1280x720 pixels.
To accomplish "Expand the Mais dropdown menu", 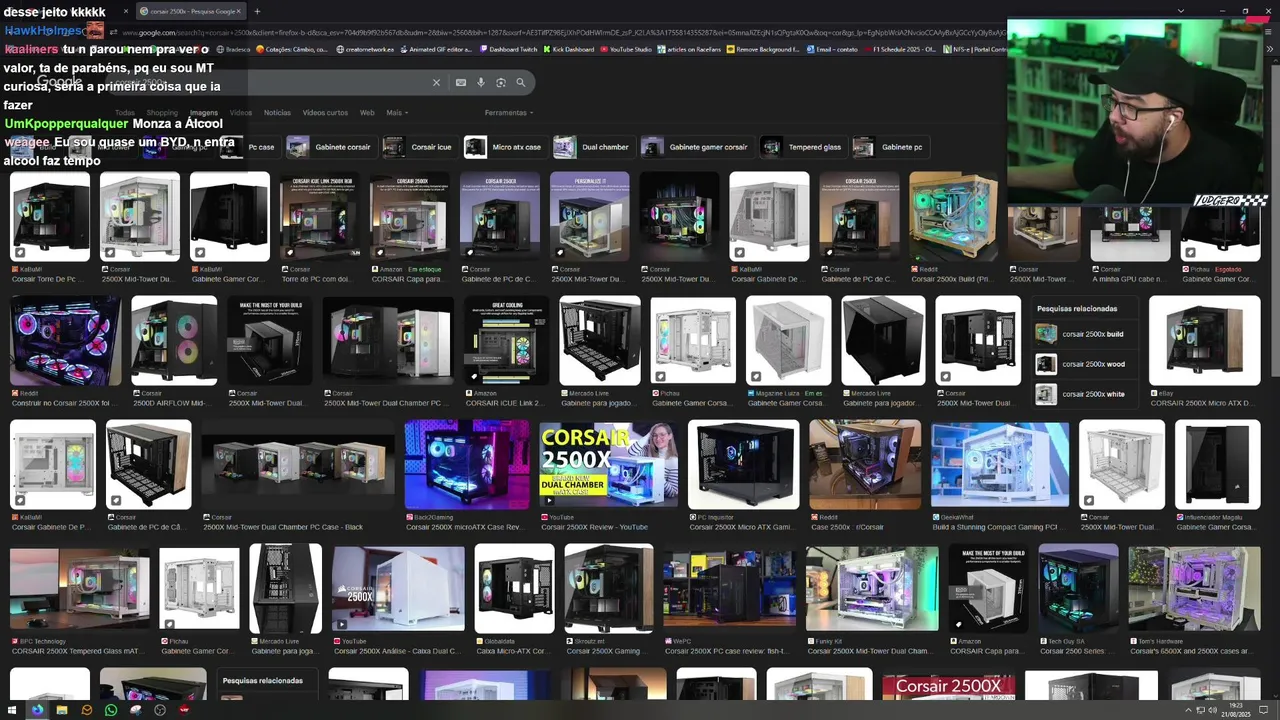I will (x=396, y=113).
